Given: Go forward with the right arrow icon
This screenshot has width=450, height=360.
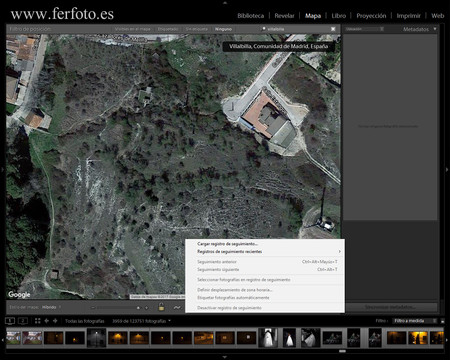Looking at the screenshot, I should (x=55, y=321).
